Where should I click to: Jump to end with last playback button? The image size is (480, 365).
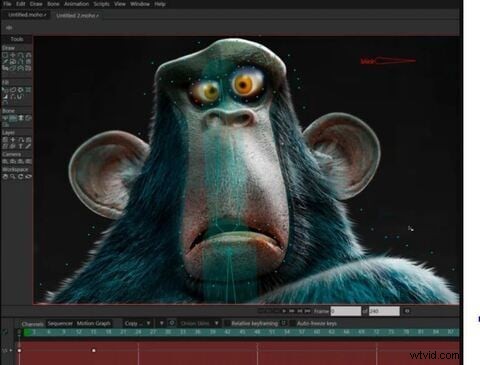308,311
